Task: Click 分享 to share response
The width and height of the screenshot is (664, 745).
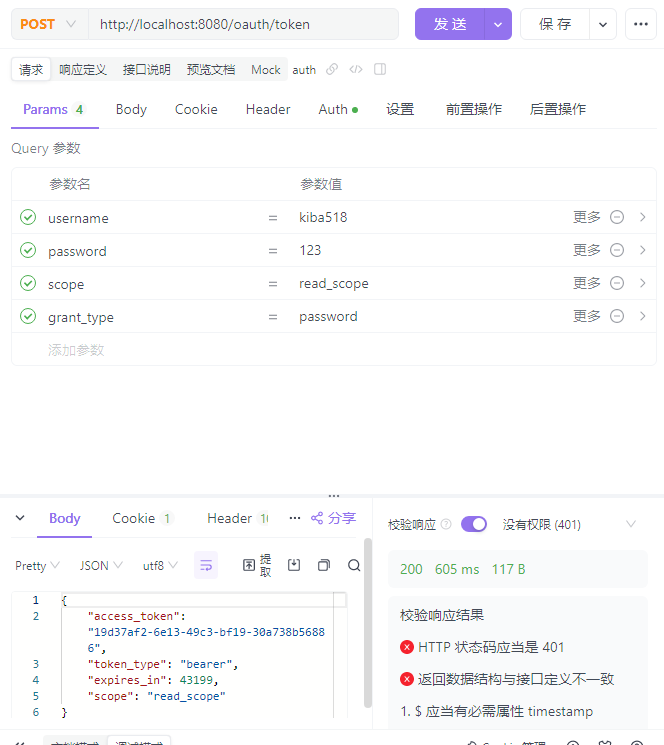Action: pyautogui.click(x=333, y=518)
